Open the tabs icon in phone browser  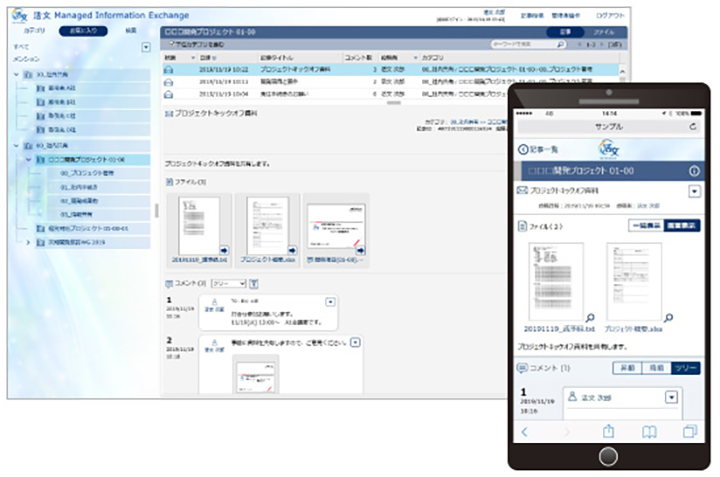point(689,431)
